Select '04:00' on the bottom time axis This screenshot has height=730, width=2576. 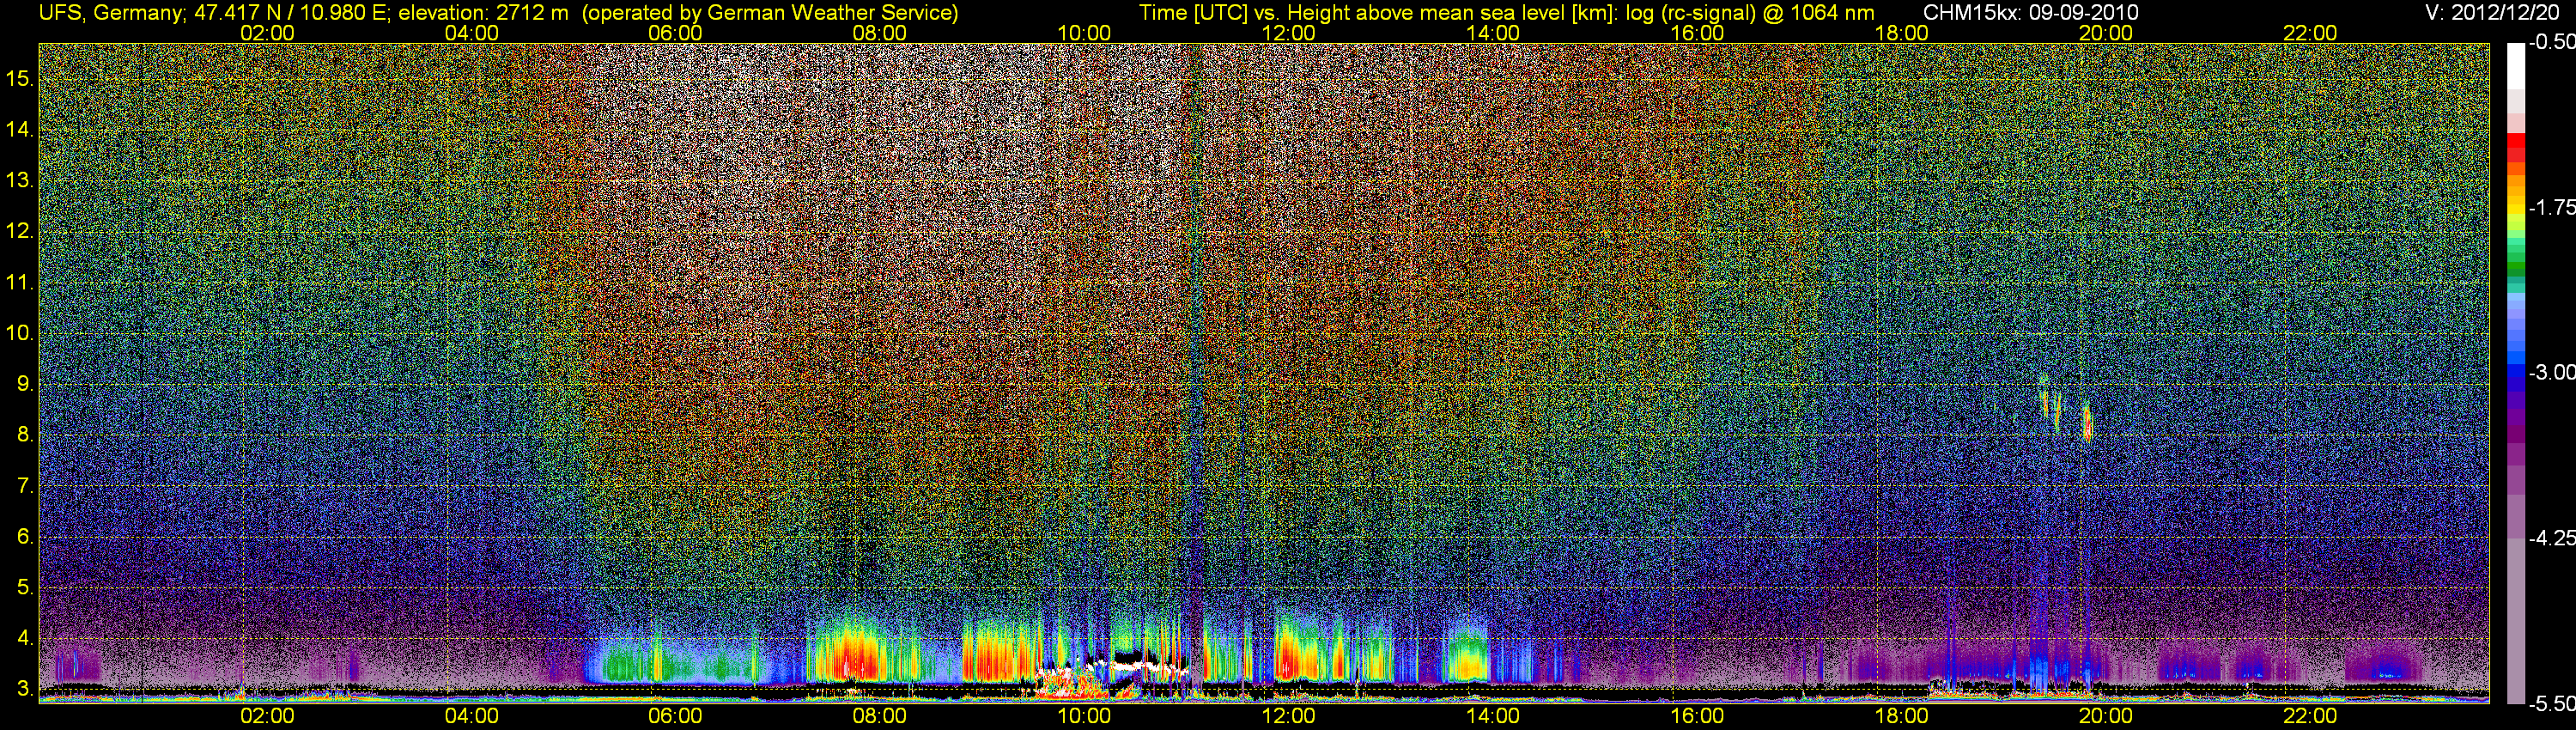471,716
